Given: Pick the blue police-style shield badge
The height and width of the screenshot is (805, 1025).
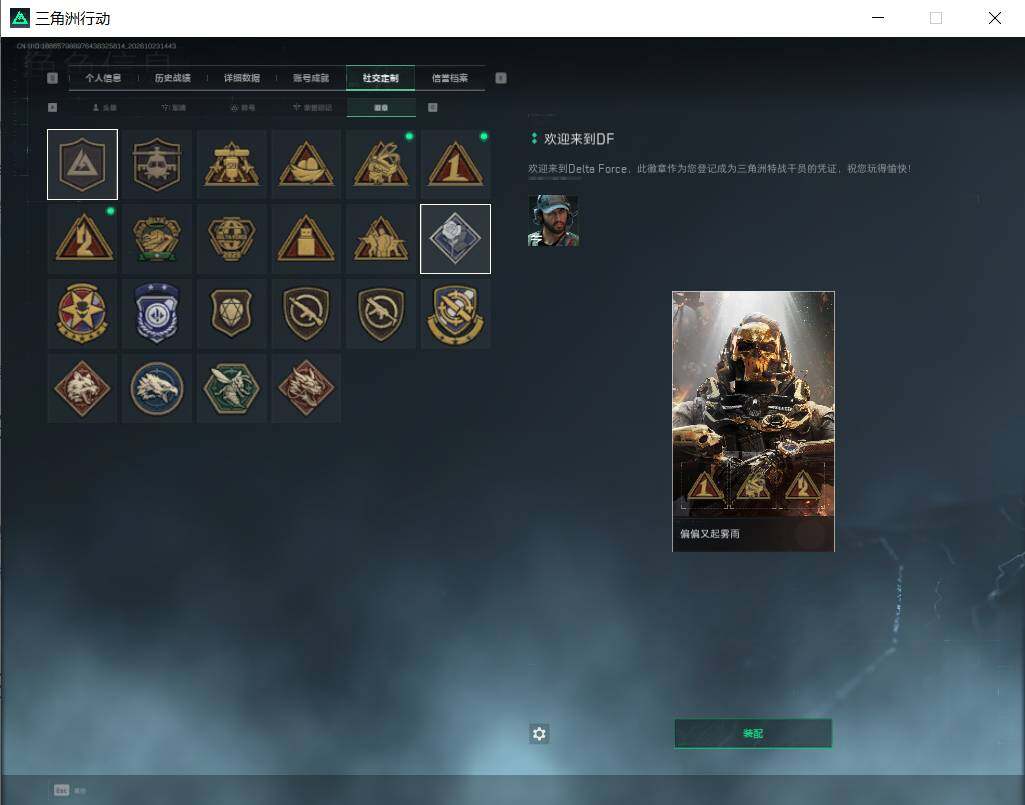Looking at the screenshot, I should [157, 313].
